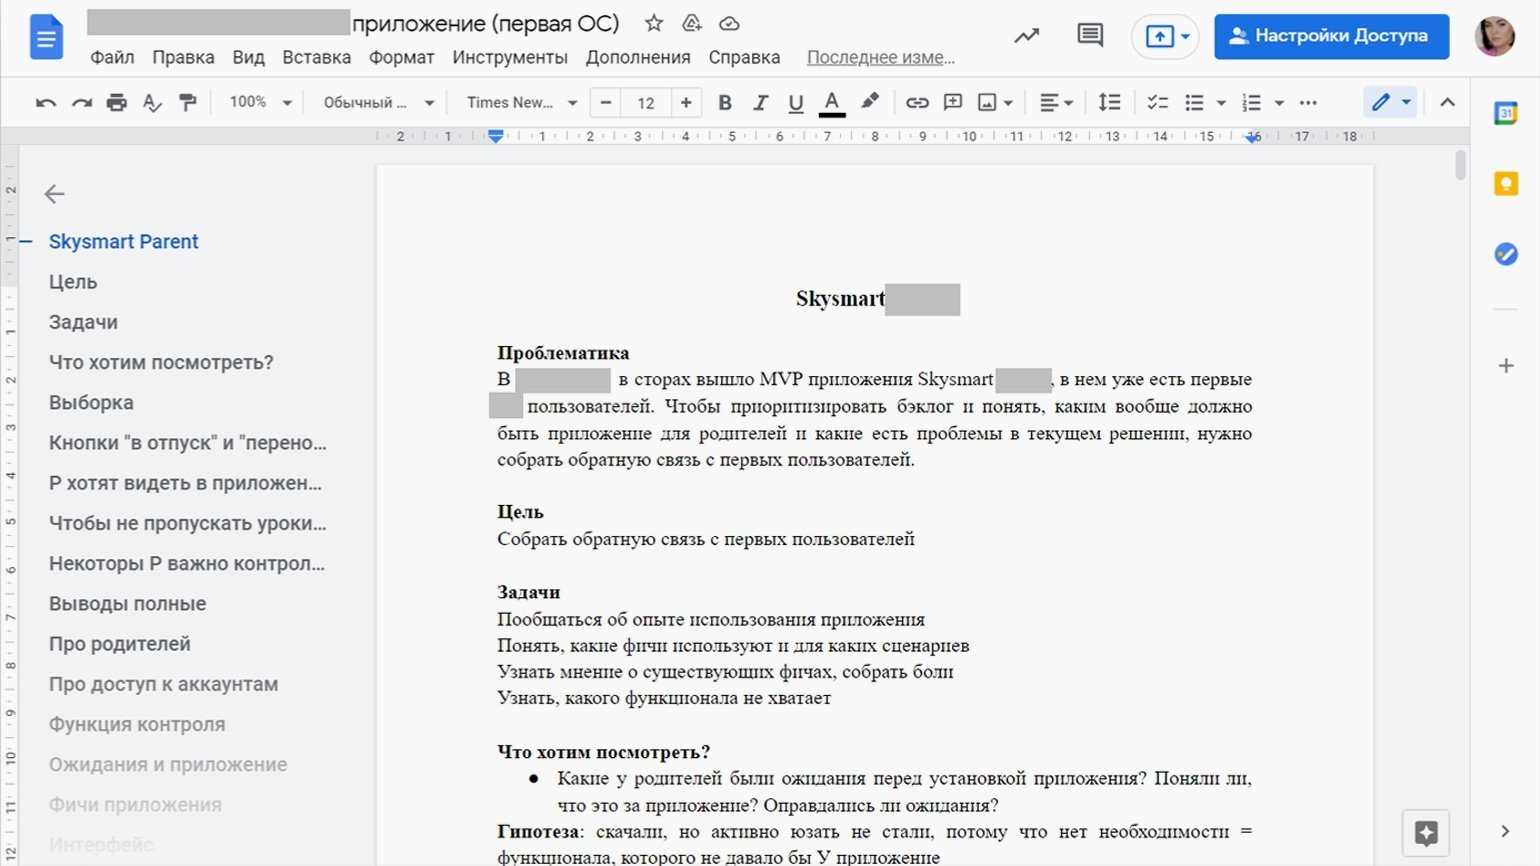The height and width of the screenshot is (866, 1540).
Task: Toggle bold formatting
Action: point(725,103)
